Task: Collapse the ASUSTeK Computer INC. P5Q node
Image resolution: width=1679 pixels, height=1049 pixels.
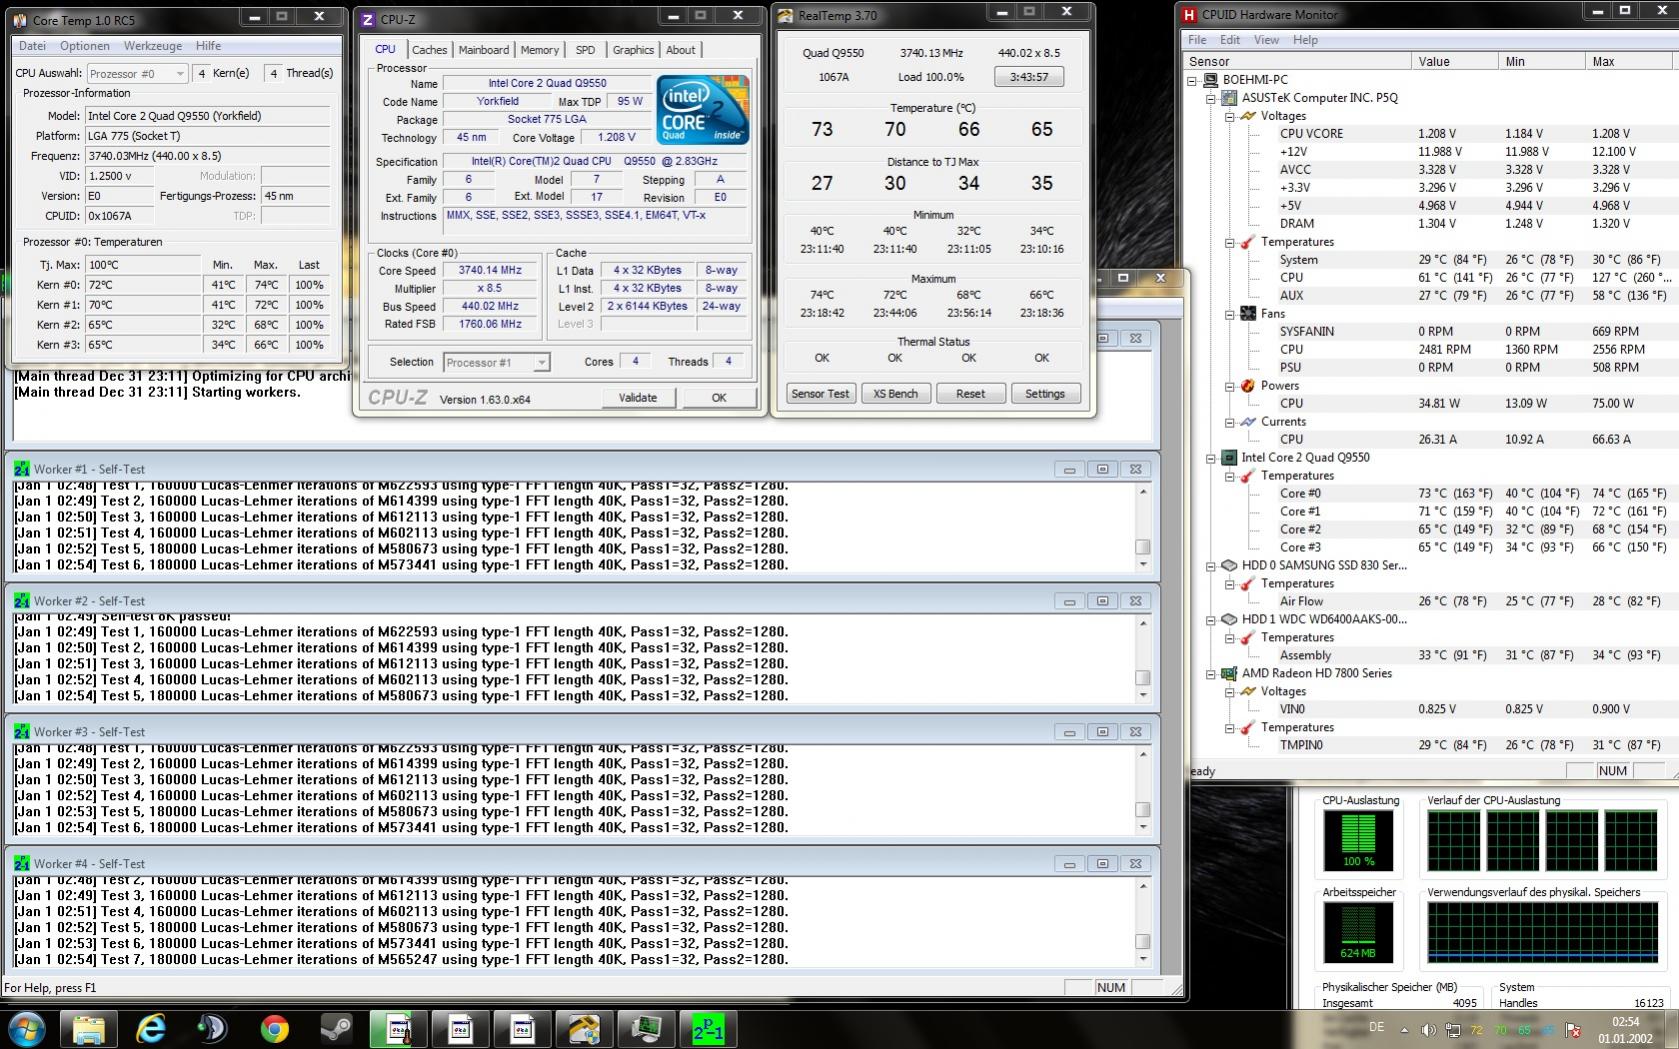Action: (x=1211, y=98)
